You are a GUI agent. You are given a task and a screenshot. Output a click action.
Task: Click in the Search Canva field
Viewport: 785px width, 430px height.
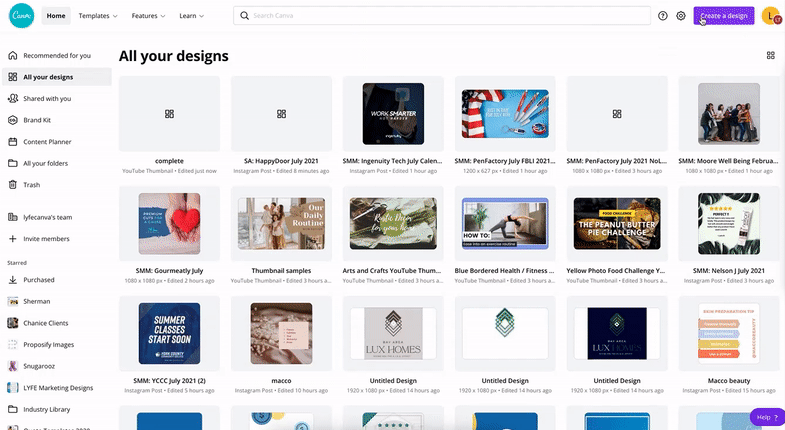pyautogui.click(x=442, y=16)
